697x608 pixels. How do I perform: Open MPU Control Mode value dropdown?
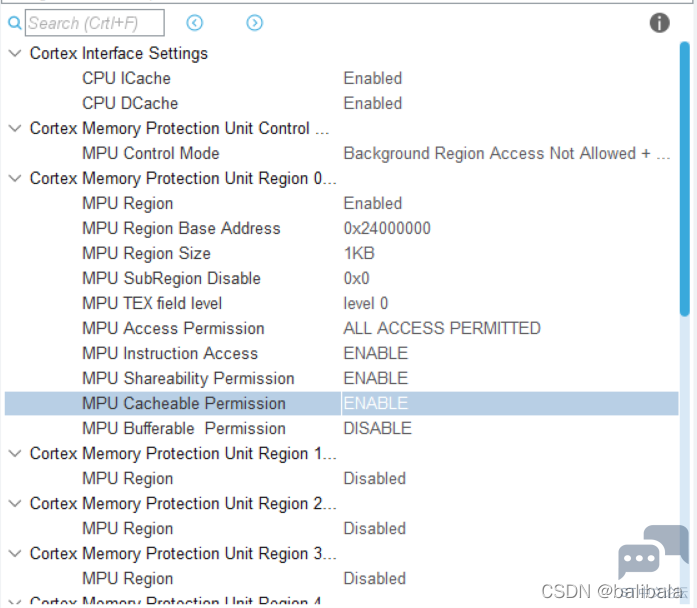click(507, 153)
